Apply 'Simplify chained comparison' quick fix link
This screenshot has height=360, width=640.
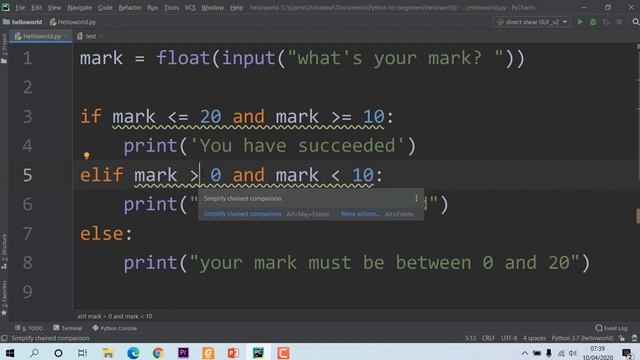point(242,214)
